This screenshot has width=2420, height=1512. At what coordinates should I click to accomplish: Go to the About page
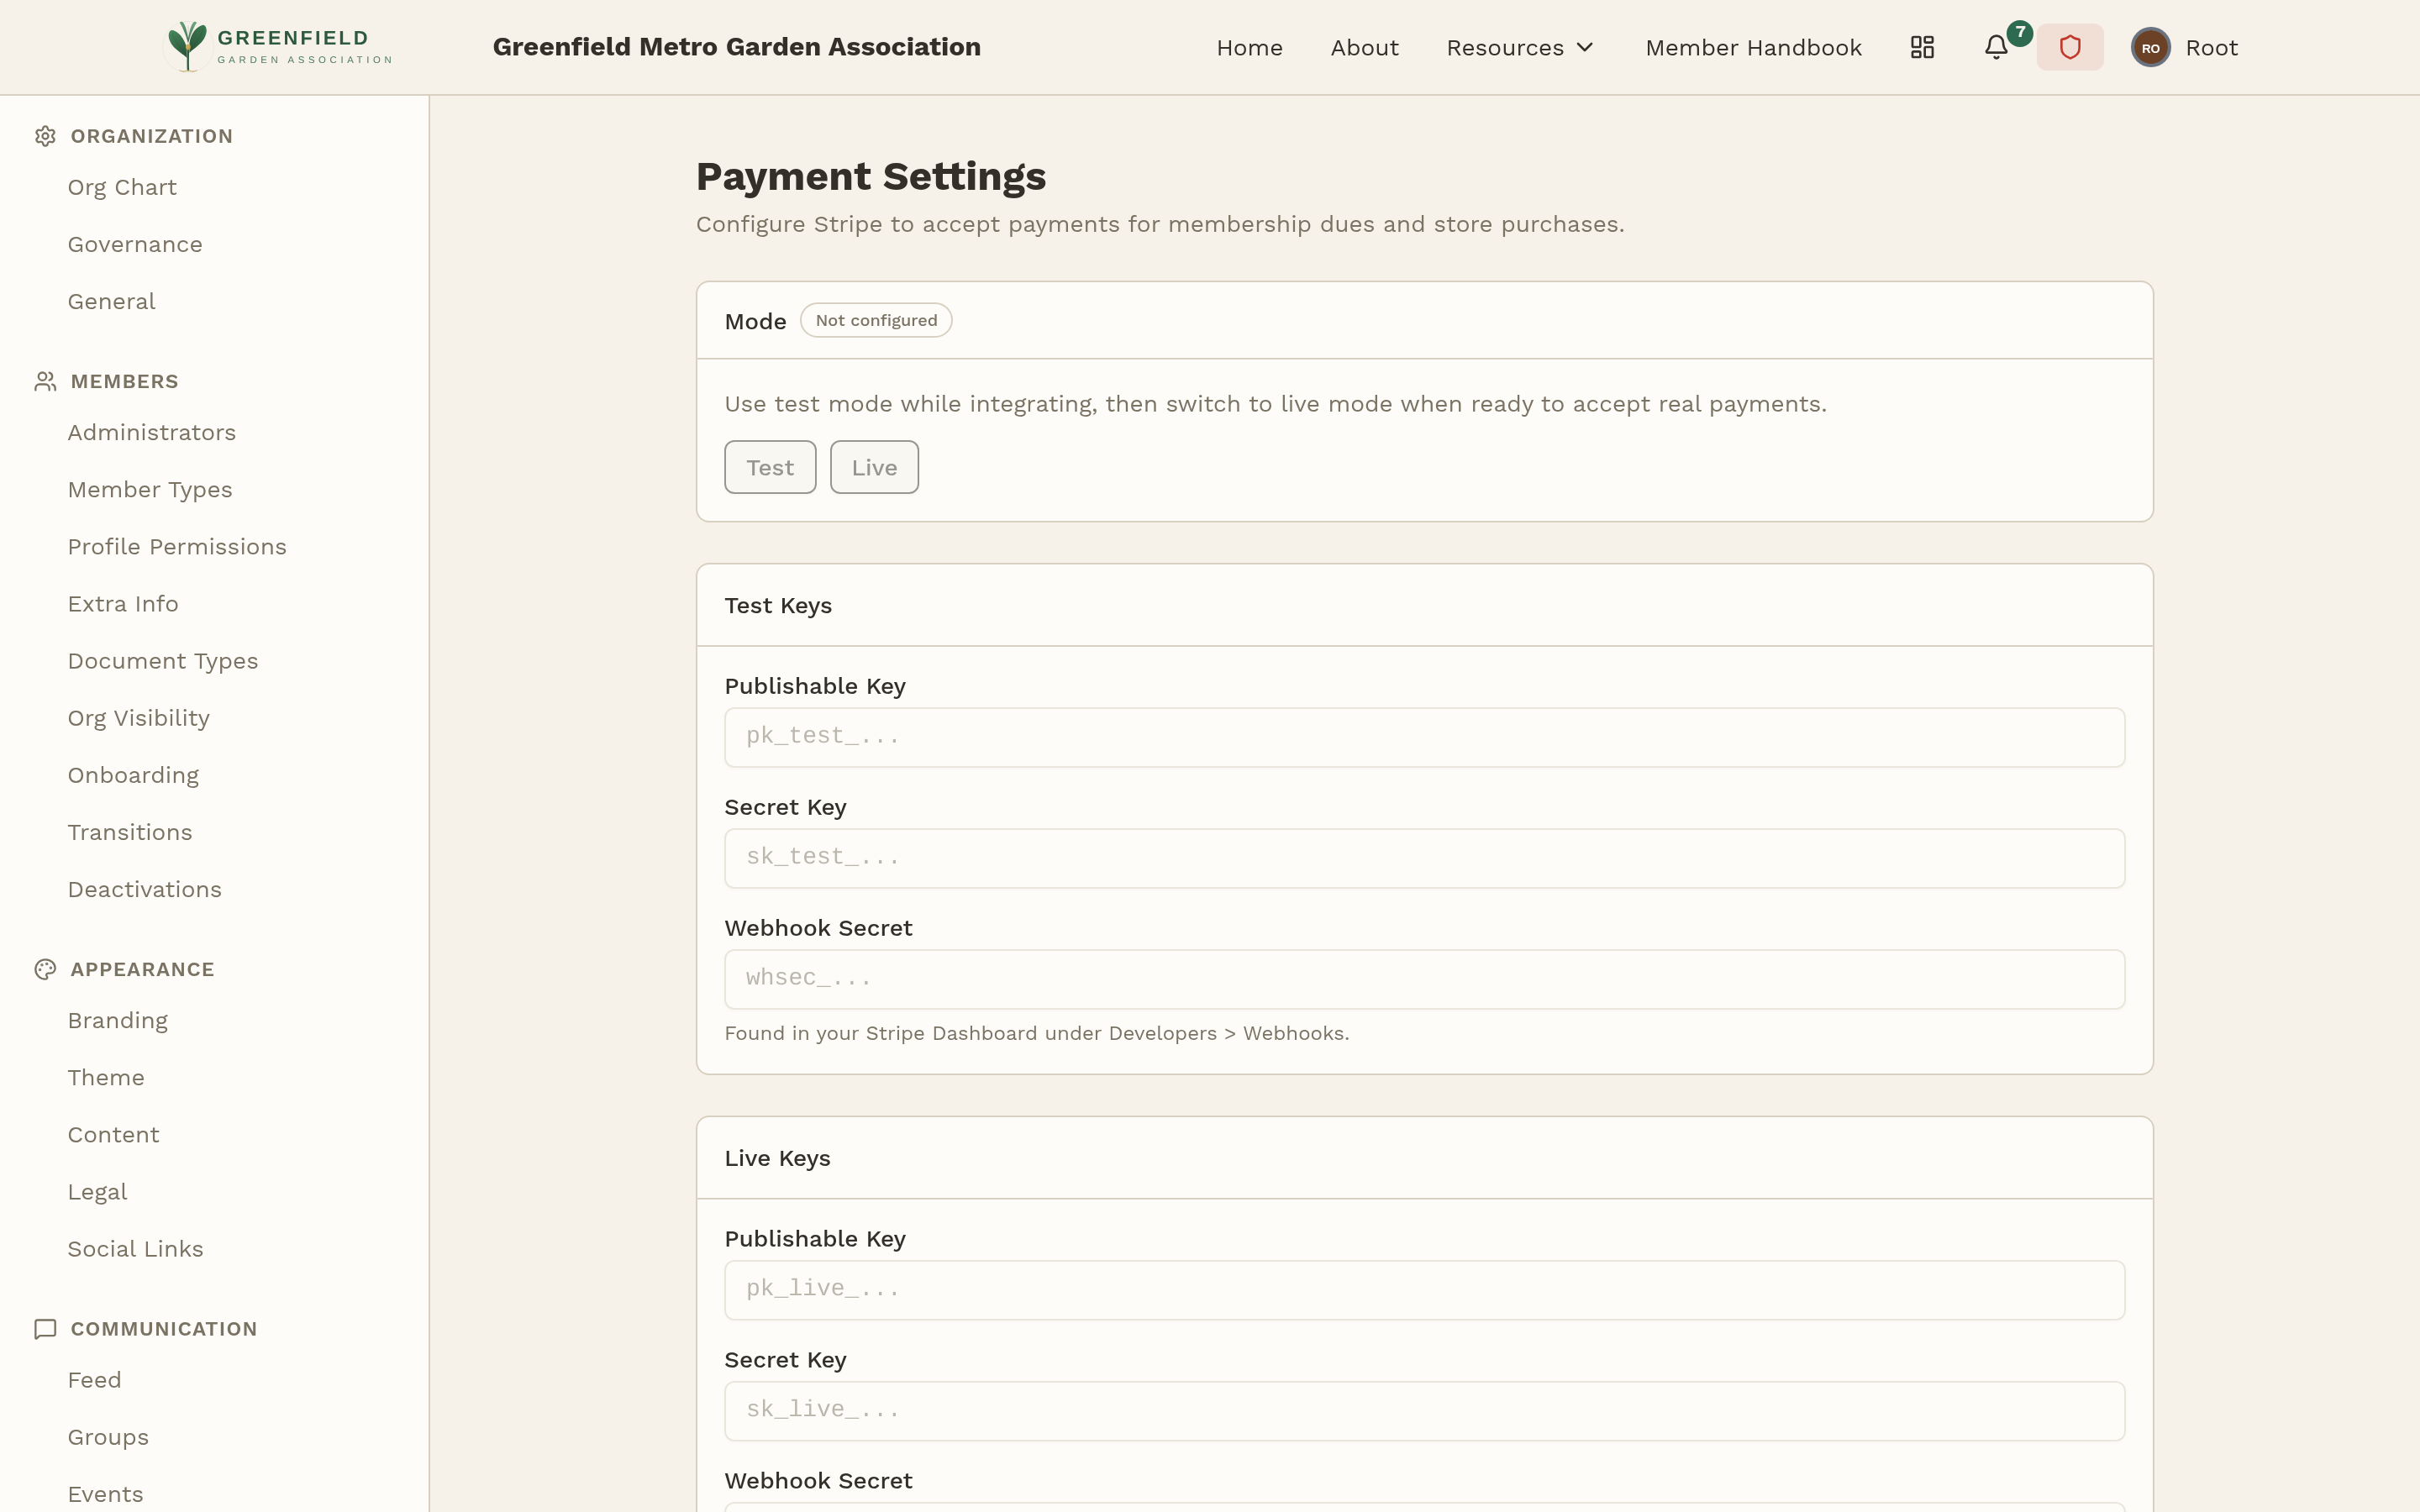[1364, 47]
